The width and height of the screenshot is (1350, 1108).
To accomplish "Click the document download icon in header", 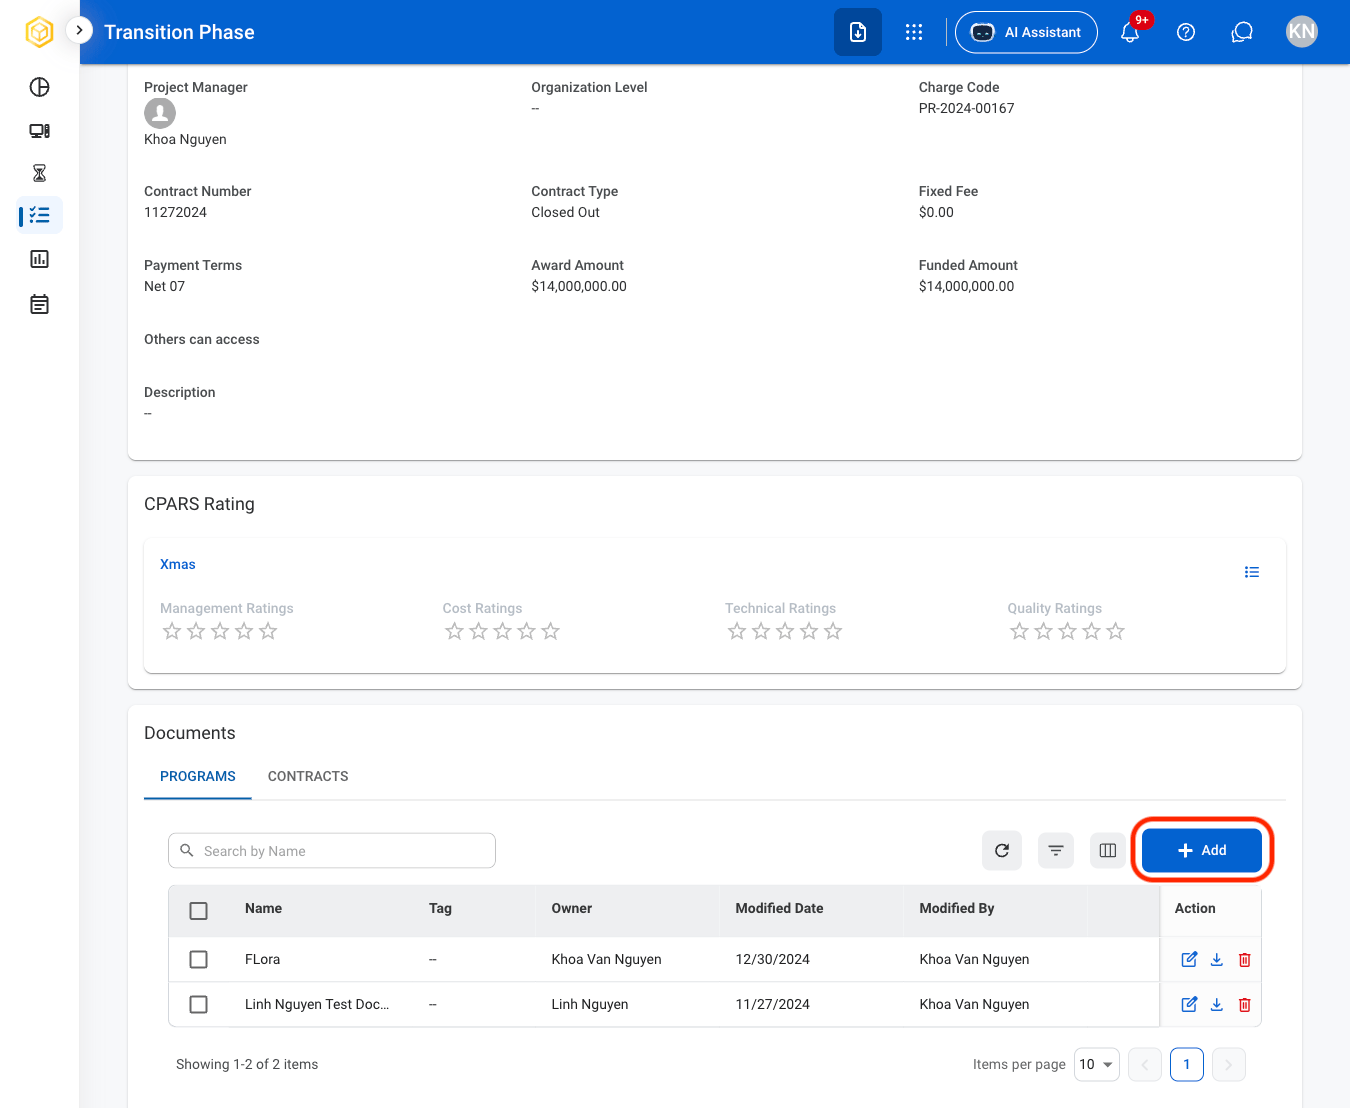I will (x=858, y=32).
